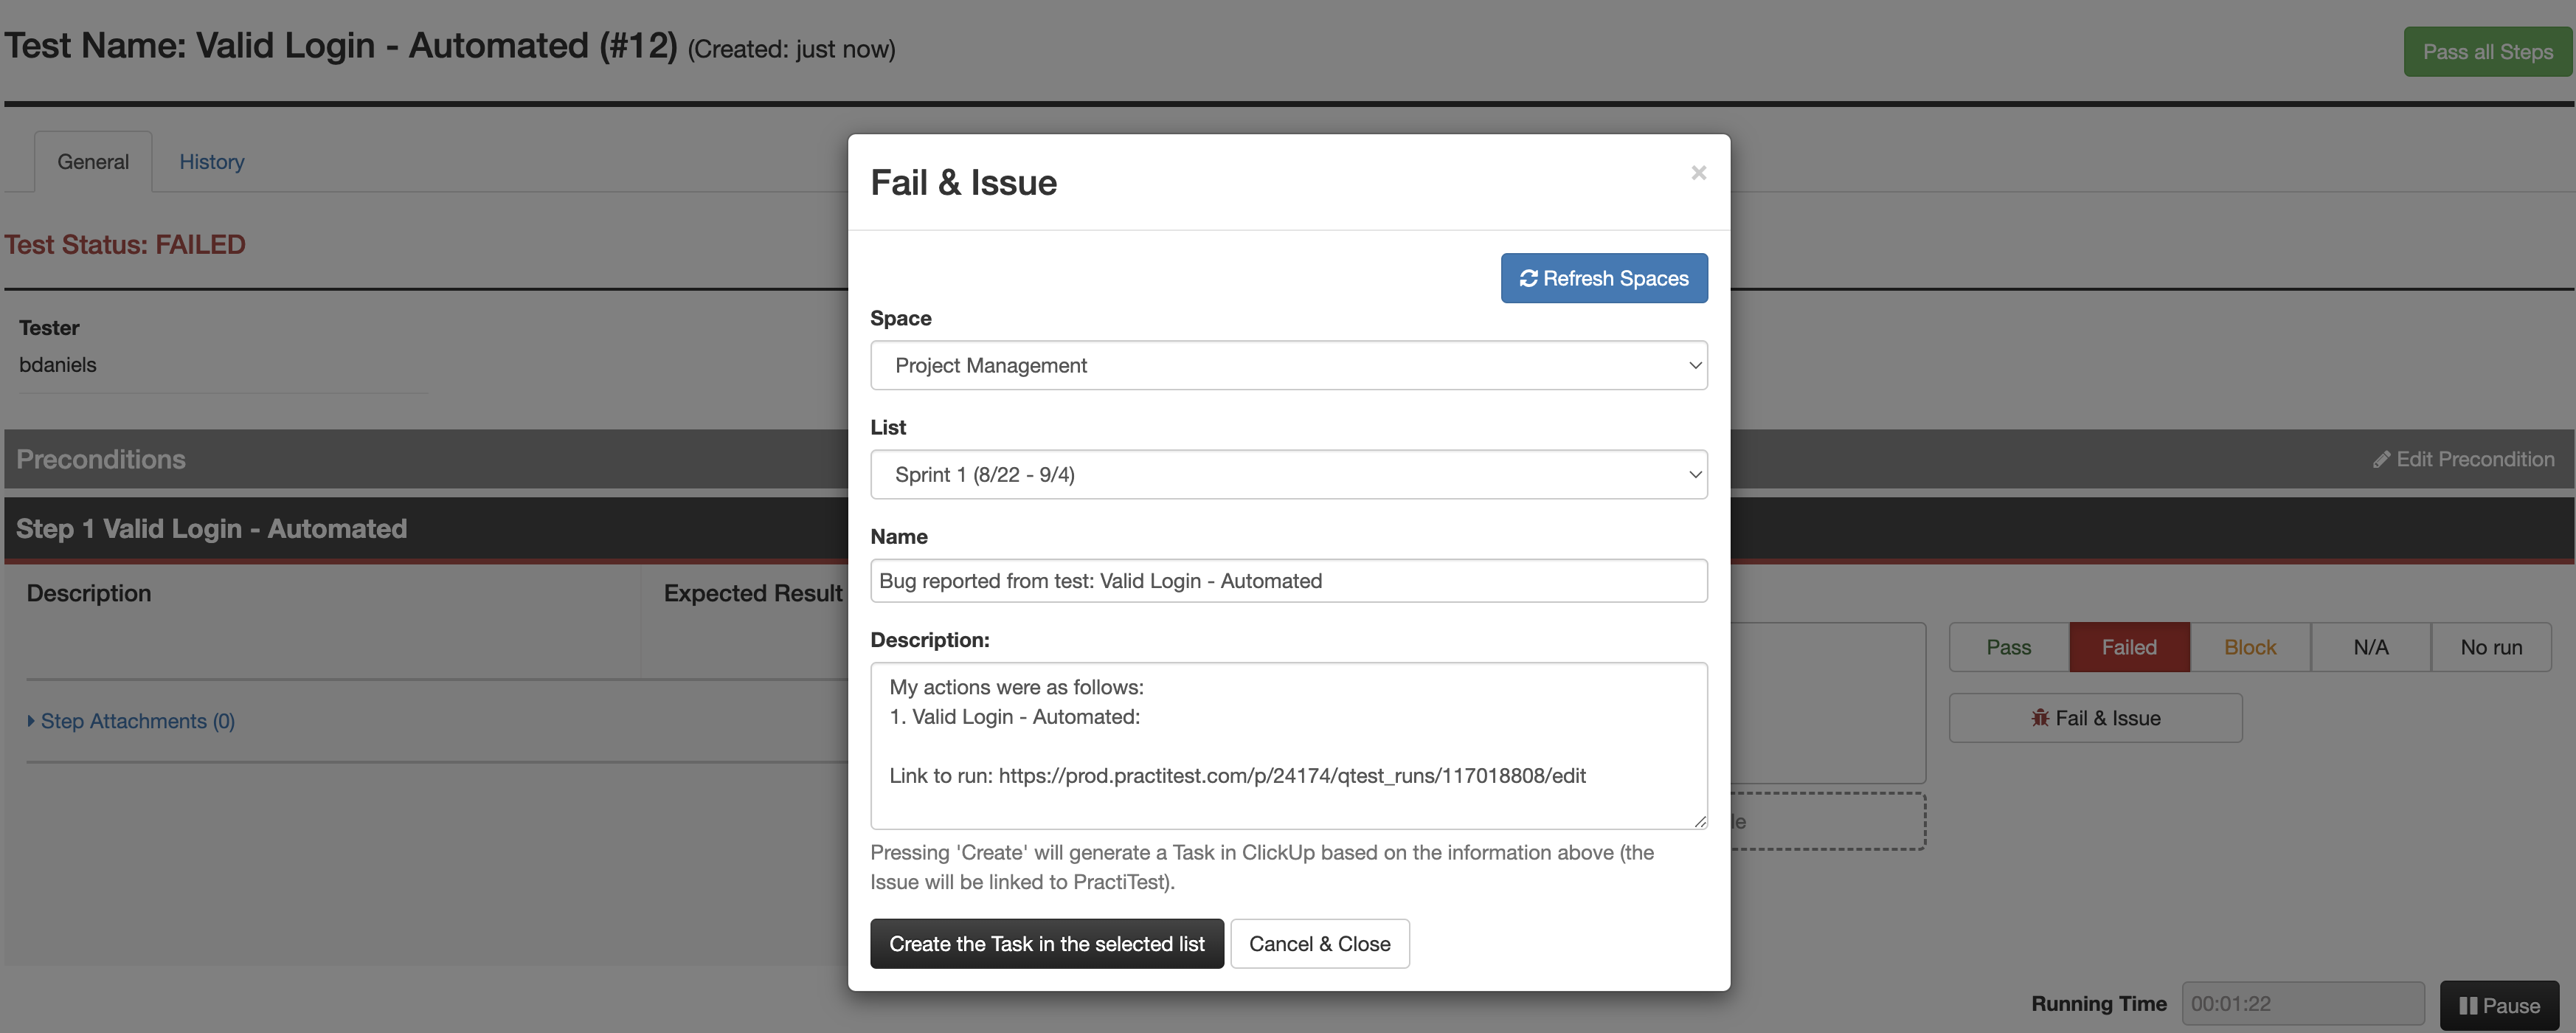Open the Space dropdown
The image size is (2576, 1033).
pyautogui.click(x=1288, y=365)
